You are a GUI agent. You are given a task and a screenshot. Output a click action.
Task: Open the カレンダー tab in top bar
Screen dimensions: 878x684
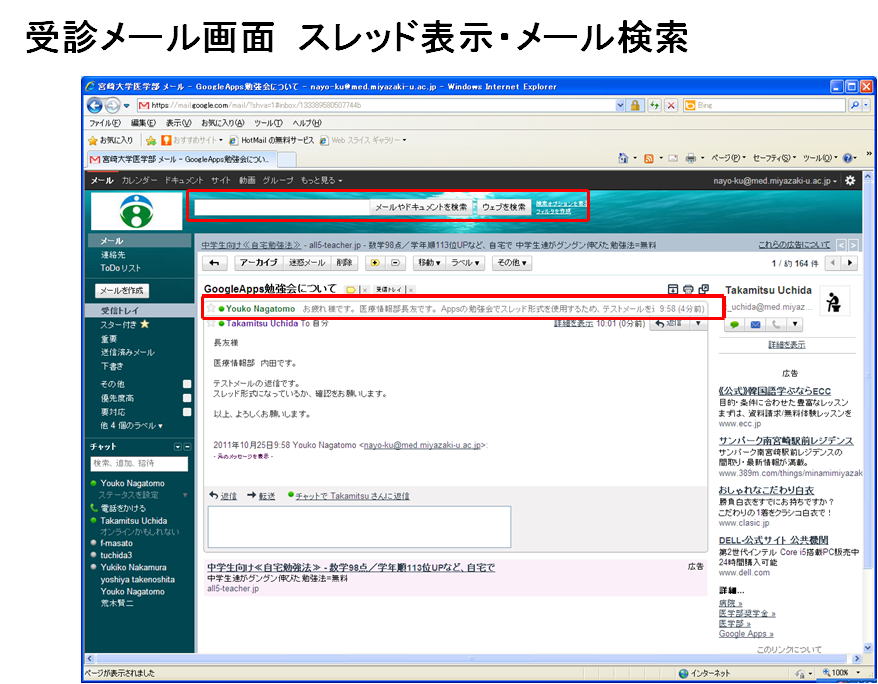(139, 181)
